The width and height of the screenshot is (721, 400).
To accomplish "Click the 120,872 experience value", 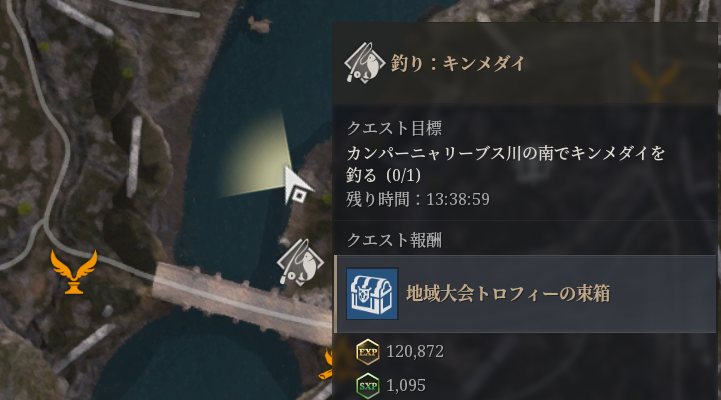I will click(415, 352).
